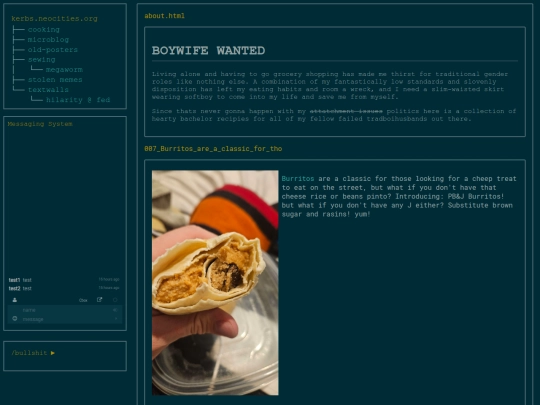Screen dimensions: 540x405
Task: Open the microblog directory link
Action: 48,40
